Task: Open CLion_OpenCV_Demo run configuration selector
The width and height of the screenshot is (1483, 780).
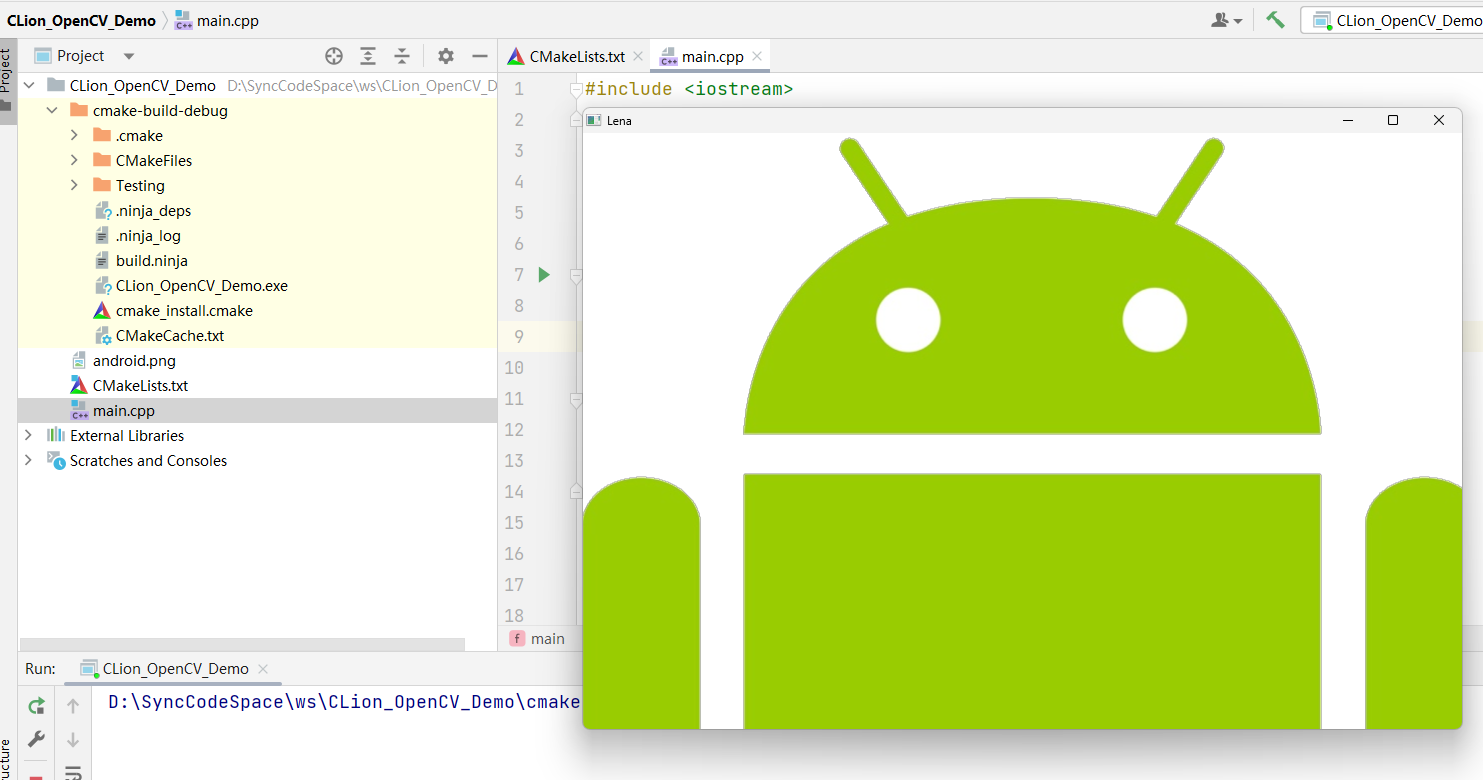Action: point(1393,20)
